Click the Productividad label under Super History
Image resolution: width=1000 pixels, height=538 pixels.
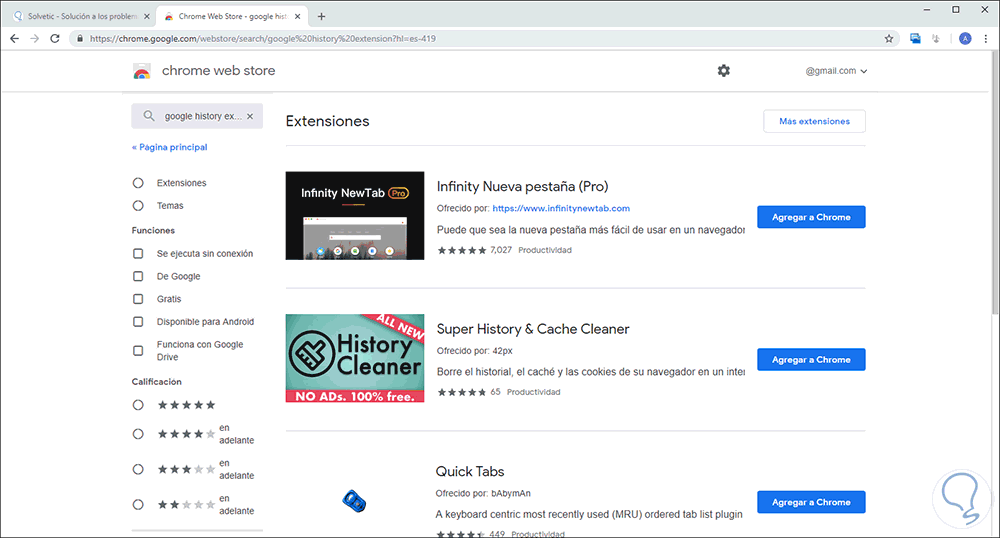pos(533,392)
